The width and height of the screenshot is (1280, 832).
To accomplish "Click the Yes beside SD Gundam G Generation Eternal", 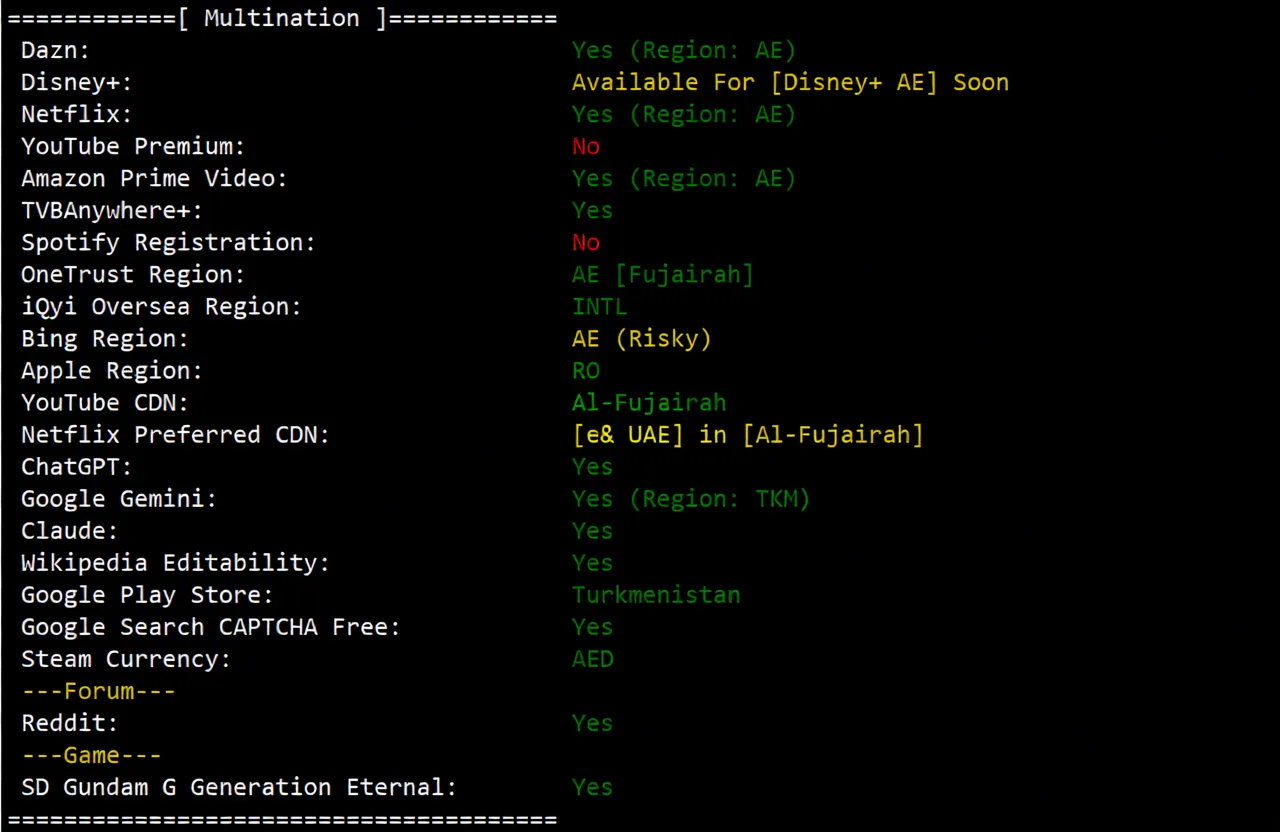I will tap(593, 787).
